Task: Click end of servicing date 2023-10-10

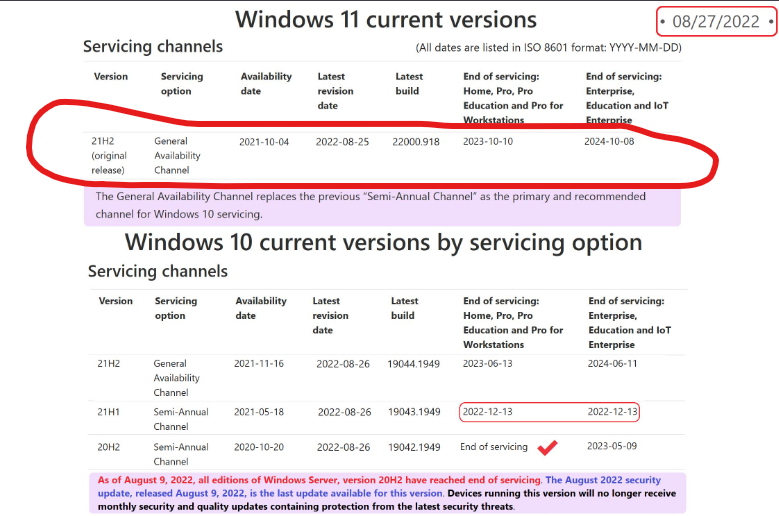Action: pyautogui.click(x=488, y=142)
